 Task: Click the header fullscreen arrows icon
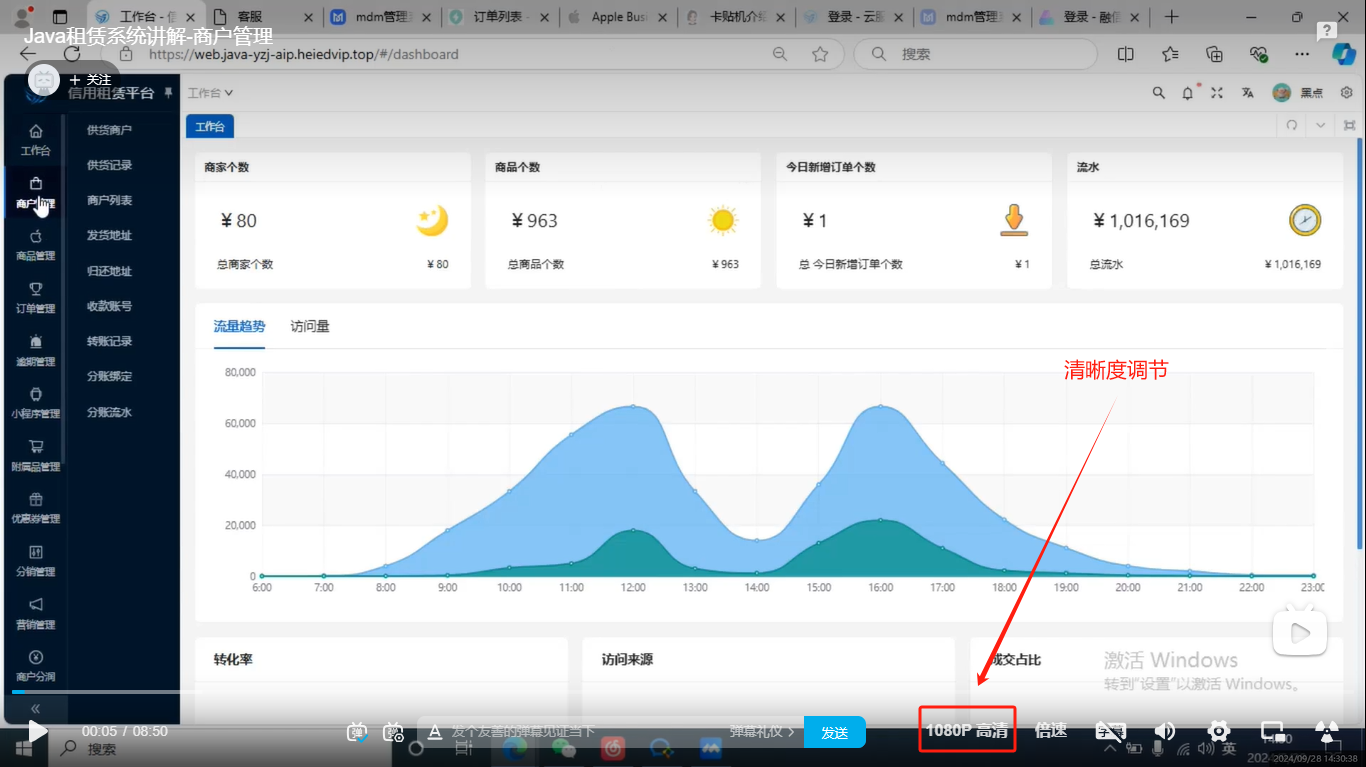click(x=1217, y=93)
